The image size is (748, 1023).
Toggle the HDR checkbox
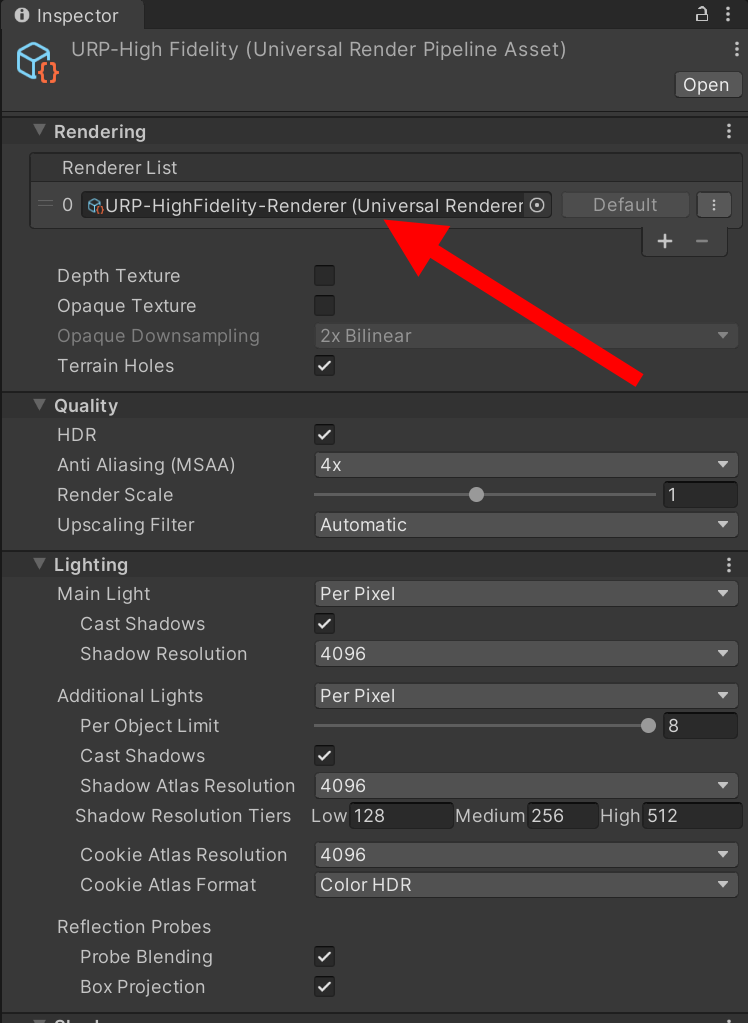[x=324, y=435]
